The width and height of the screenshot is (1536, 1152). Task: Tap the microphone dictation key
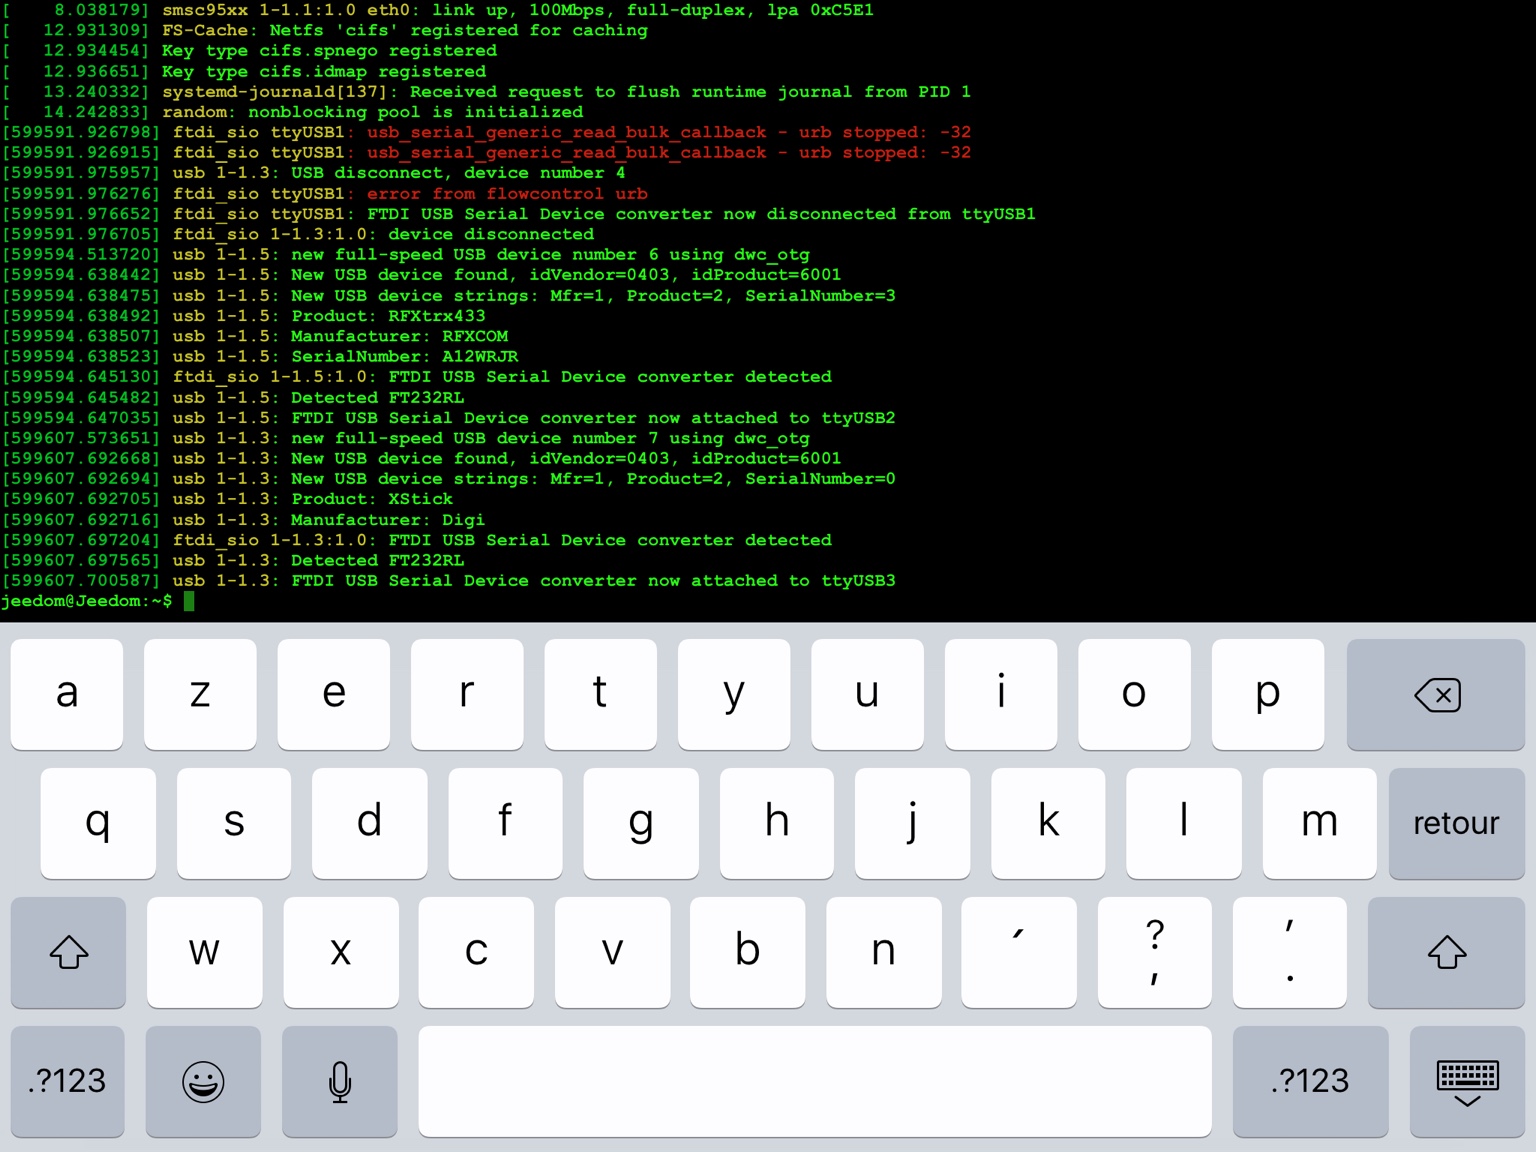pos(340,1081)
